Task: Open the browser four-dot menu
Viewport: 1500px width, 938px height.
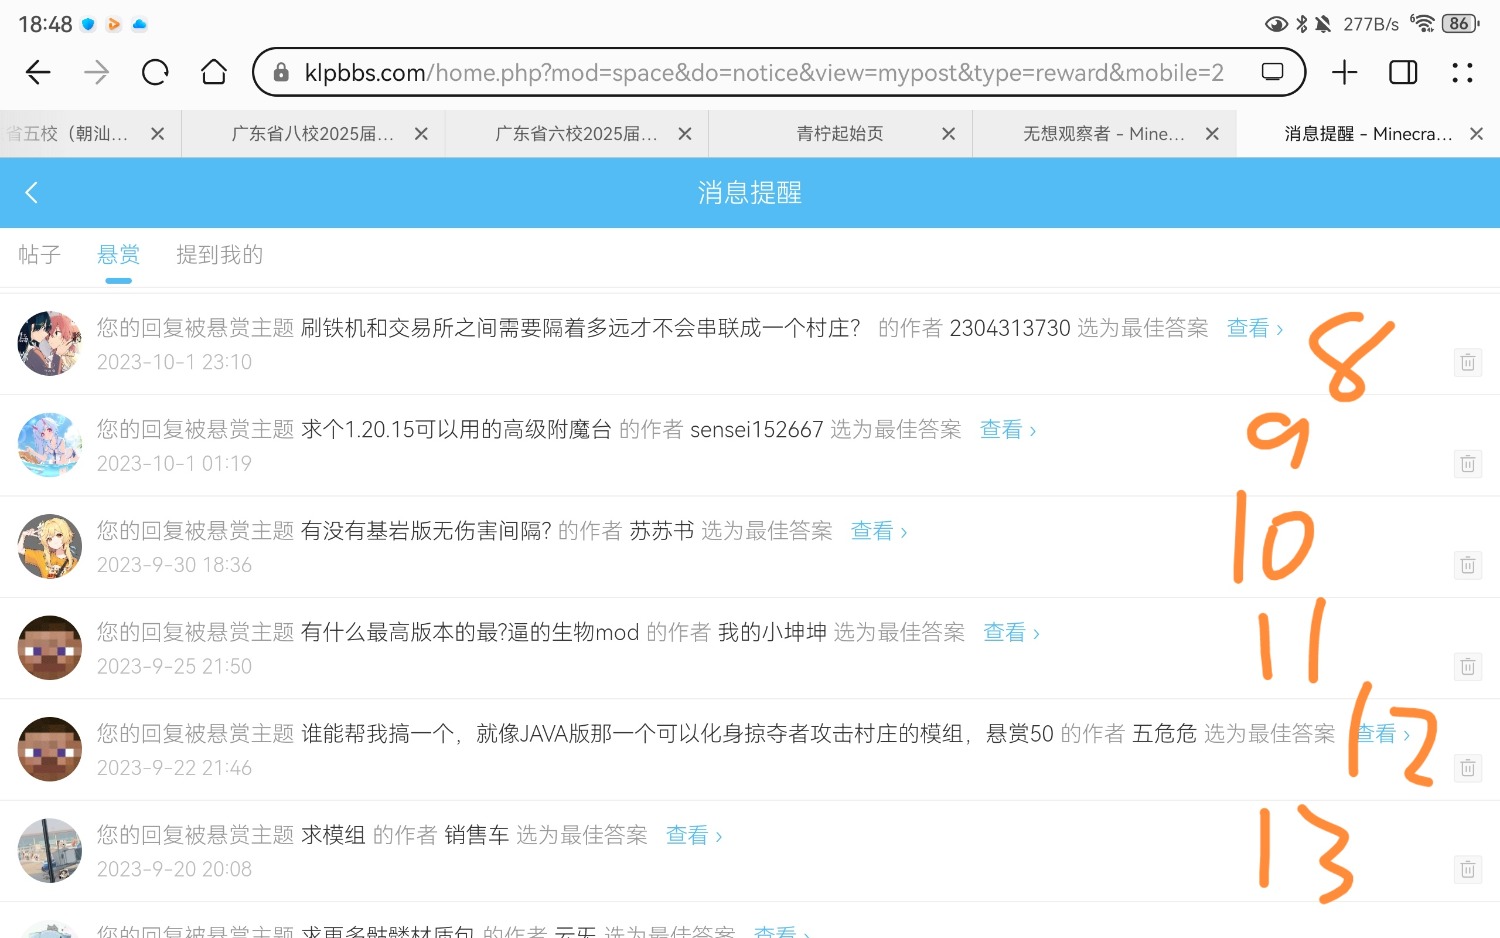Action: tap(1462, 72)
